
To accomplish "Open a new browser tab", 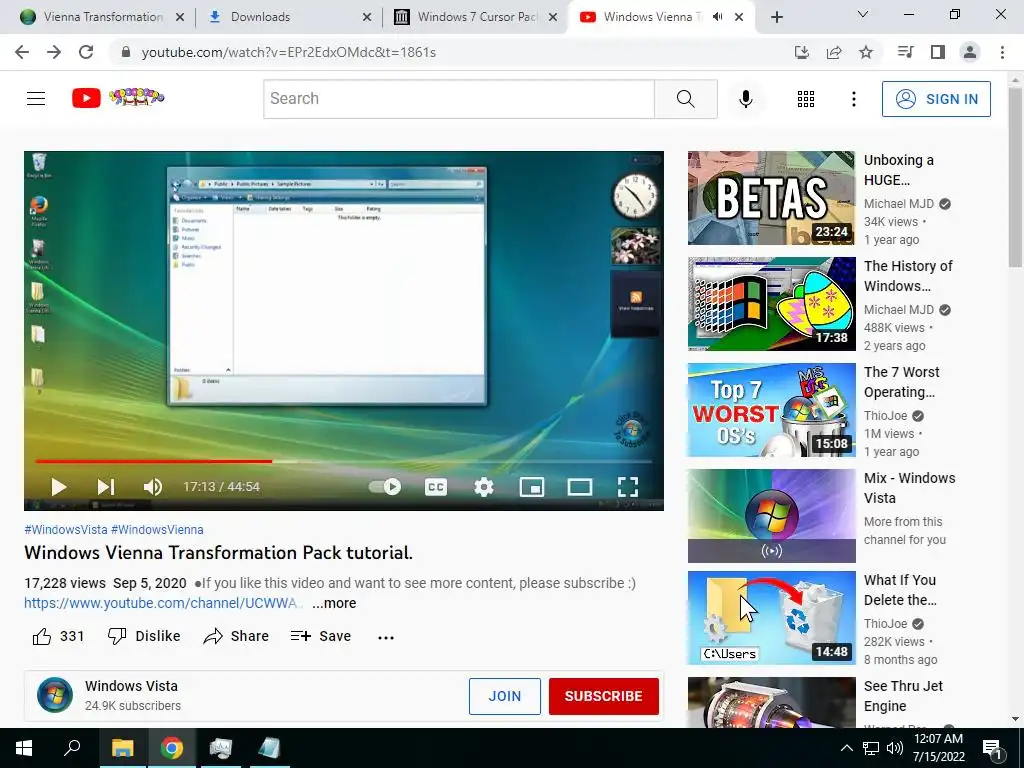I will [776, 18].
